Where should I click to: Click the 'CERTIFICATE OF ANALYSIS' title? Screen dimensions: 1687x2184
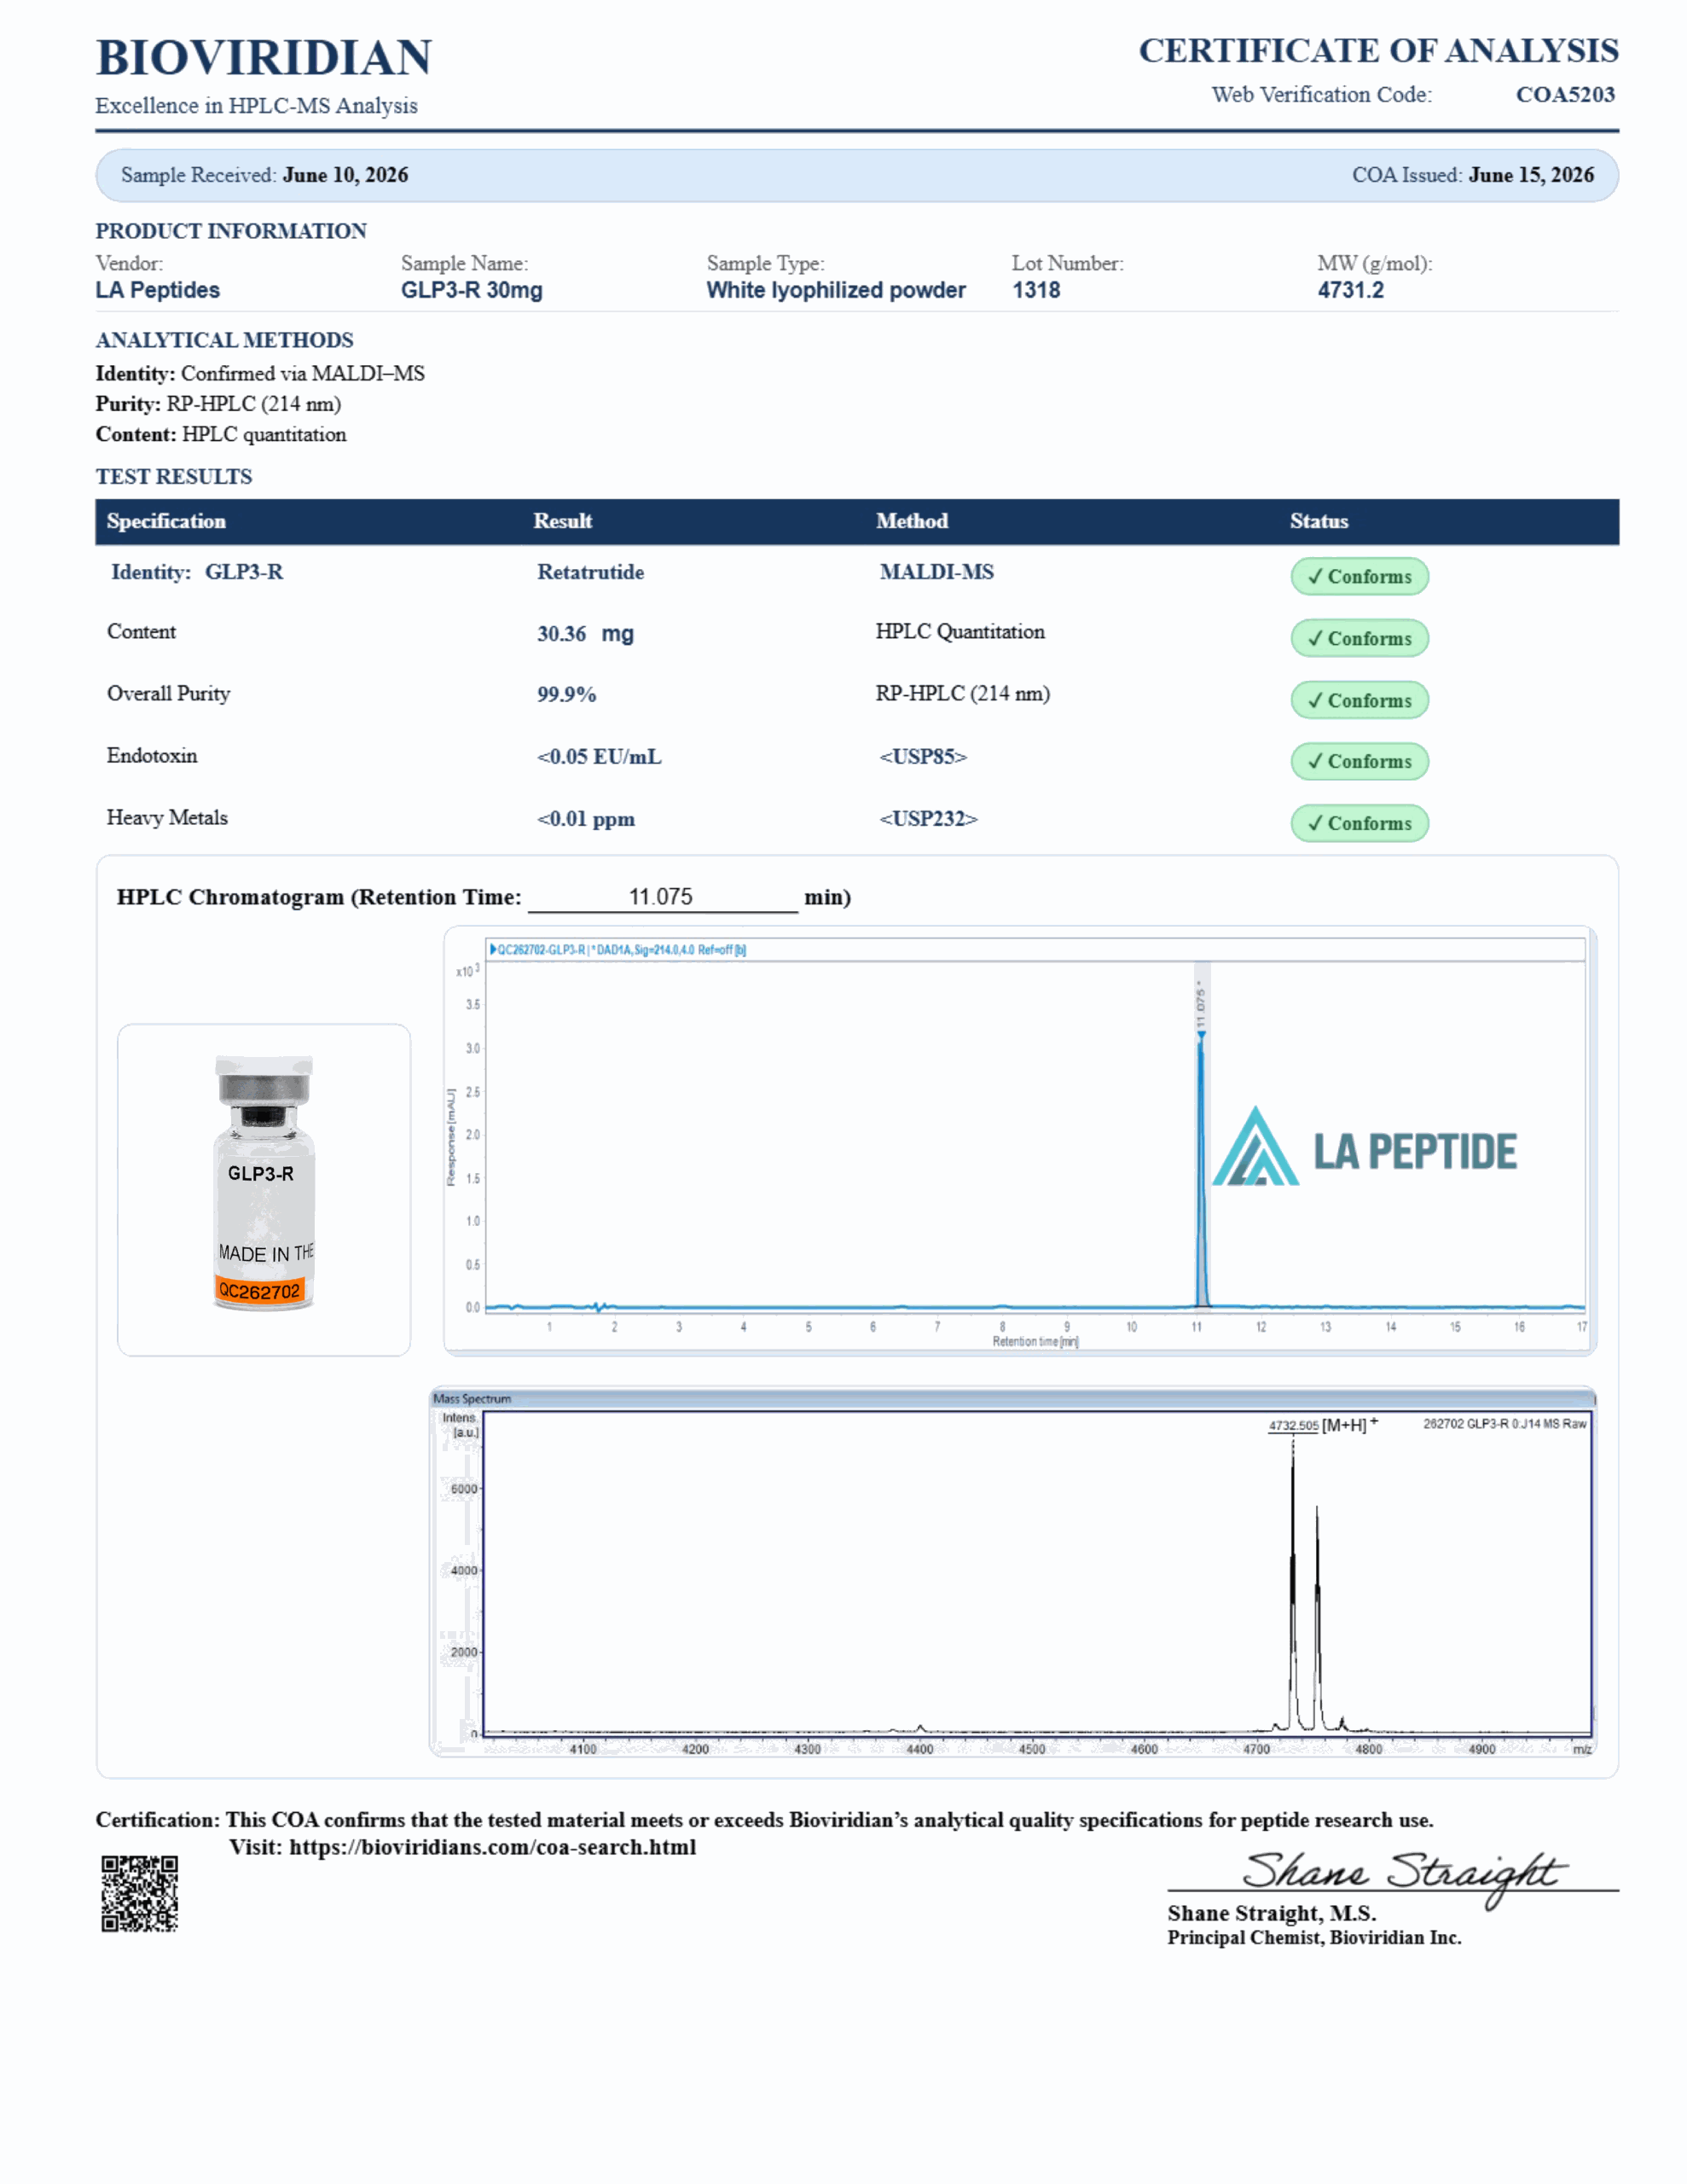tap(1379, 51)
